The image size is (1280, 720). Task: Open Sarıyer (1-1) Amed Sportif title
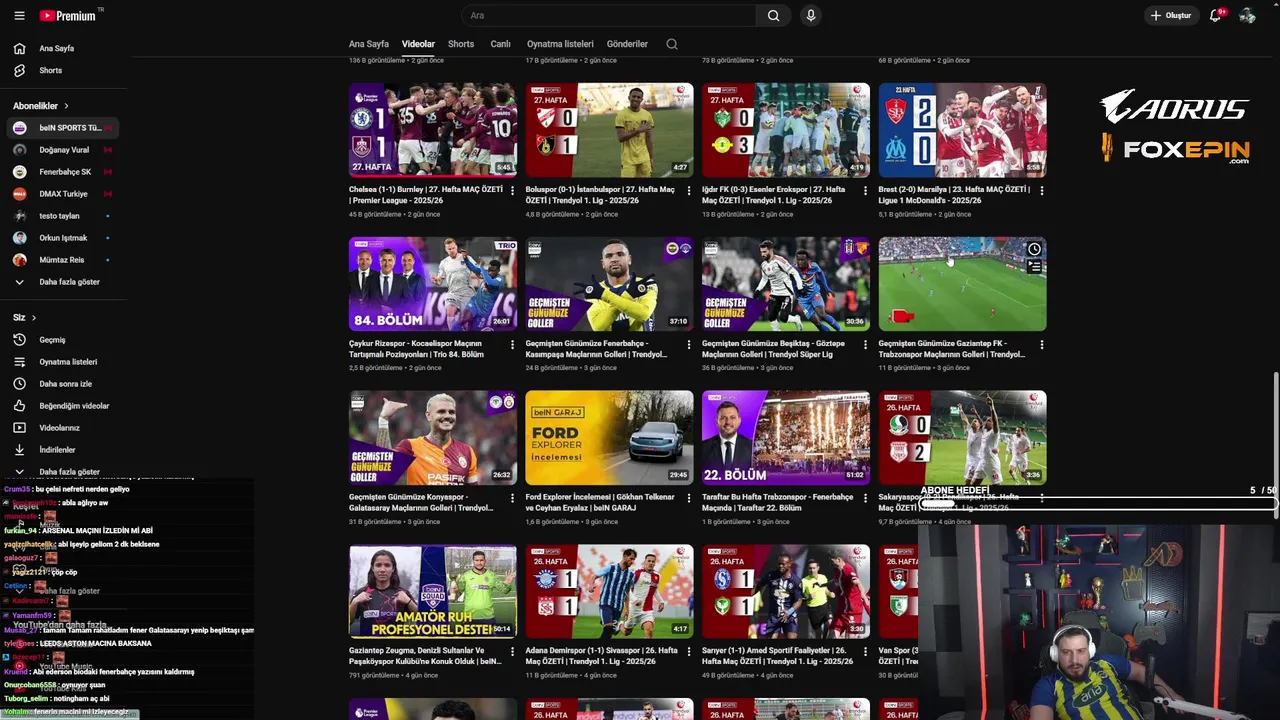point(779,656)
